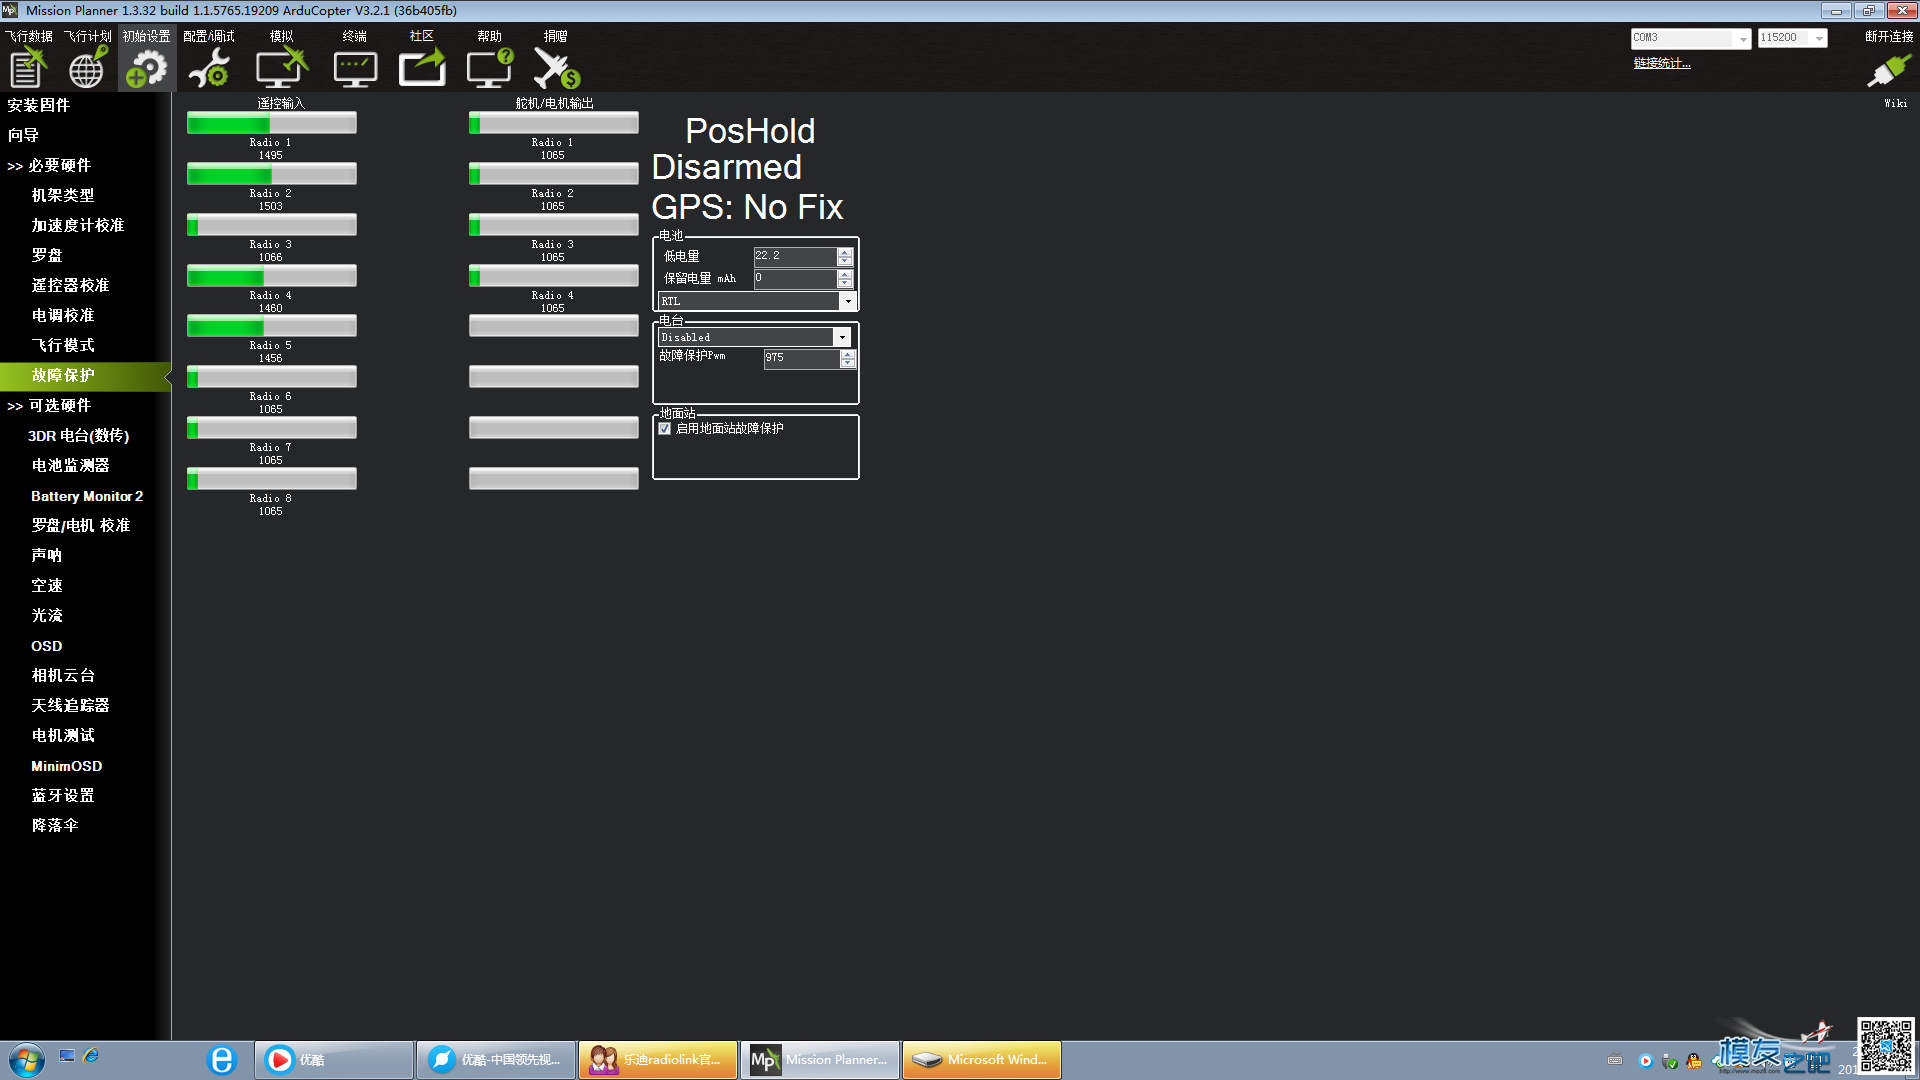The width and height of the screenshot is (1920, 1080).
Task: Click 链接统计 connection stats link
Action: (1663, 62)
